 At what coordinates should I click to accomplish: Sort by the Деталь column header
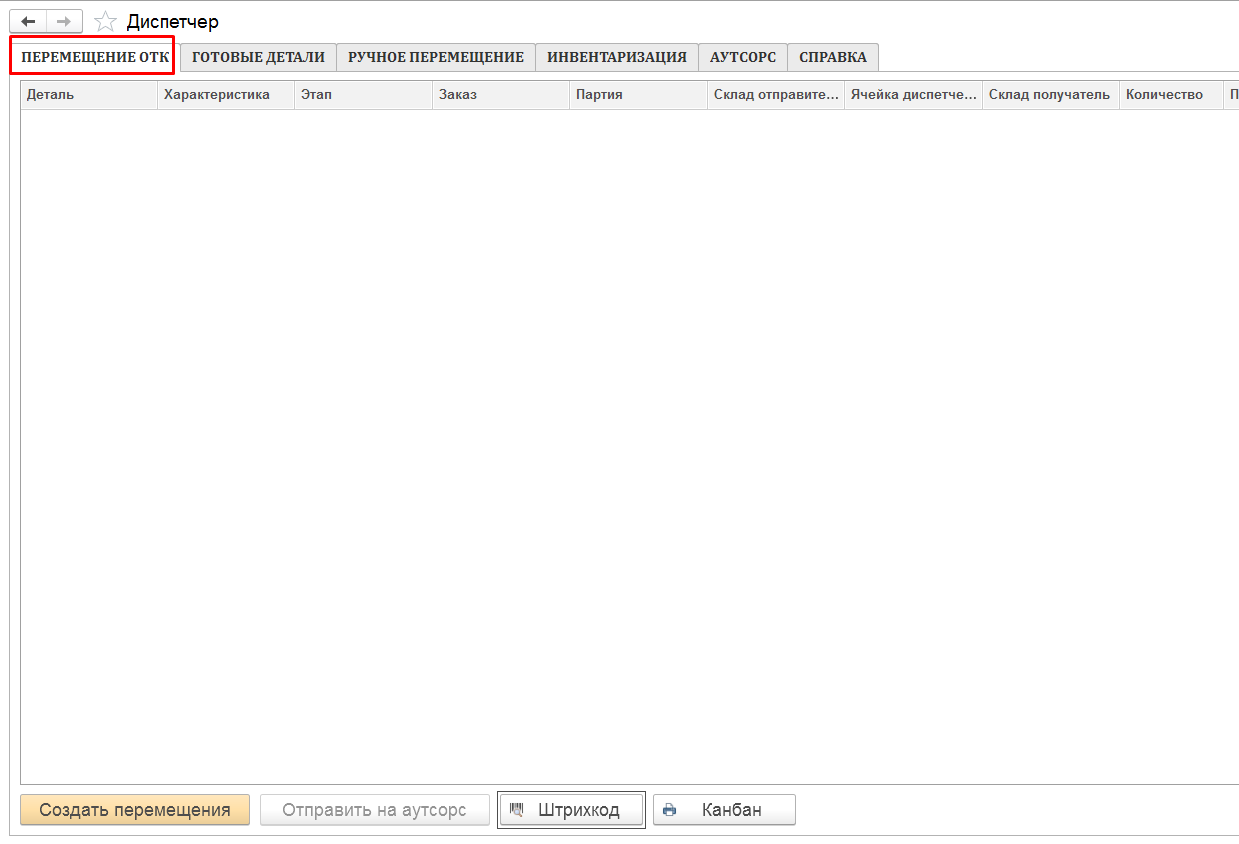tap(89, 95)
